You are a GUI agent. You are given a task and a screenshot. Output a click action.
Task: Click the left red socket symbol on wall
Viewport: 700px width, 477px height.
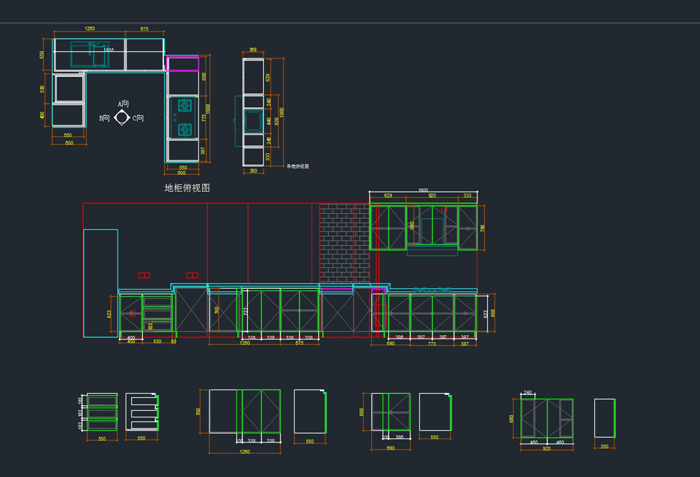pos(144,275)
